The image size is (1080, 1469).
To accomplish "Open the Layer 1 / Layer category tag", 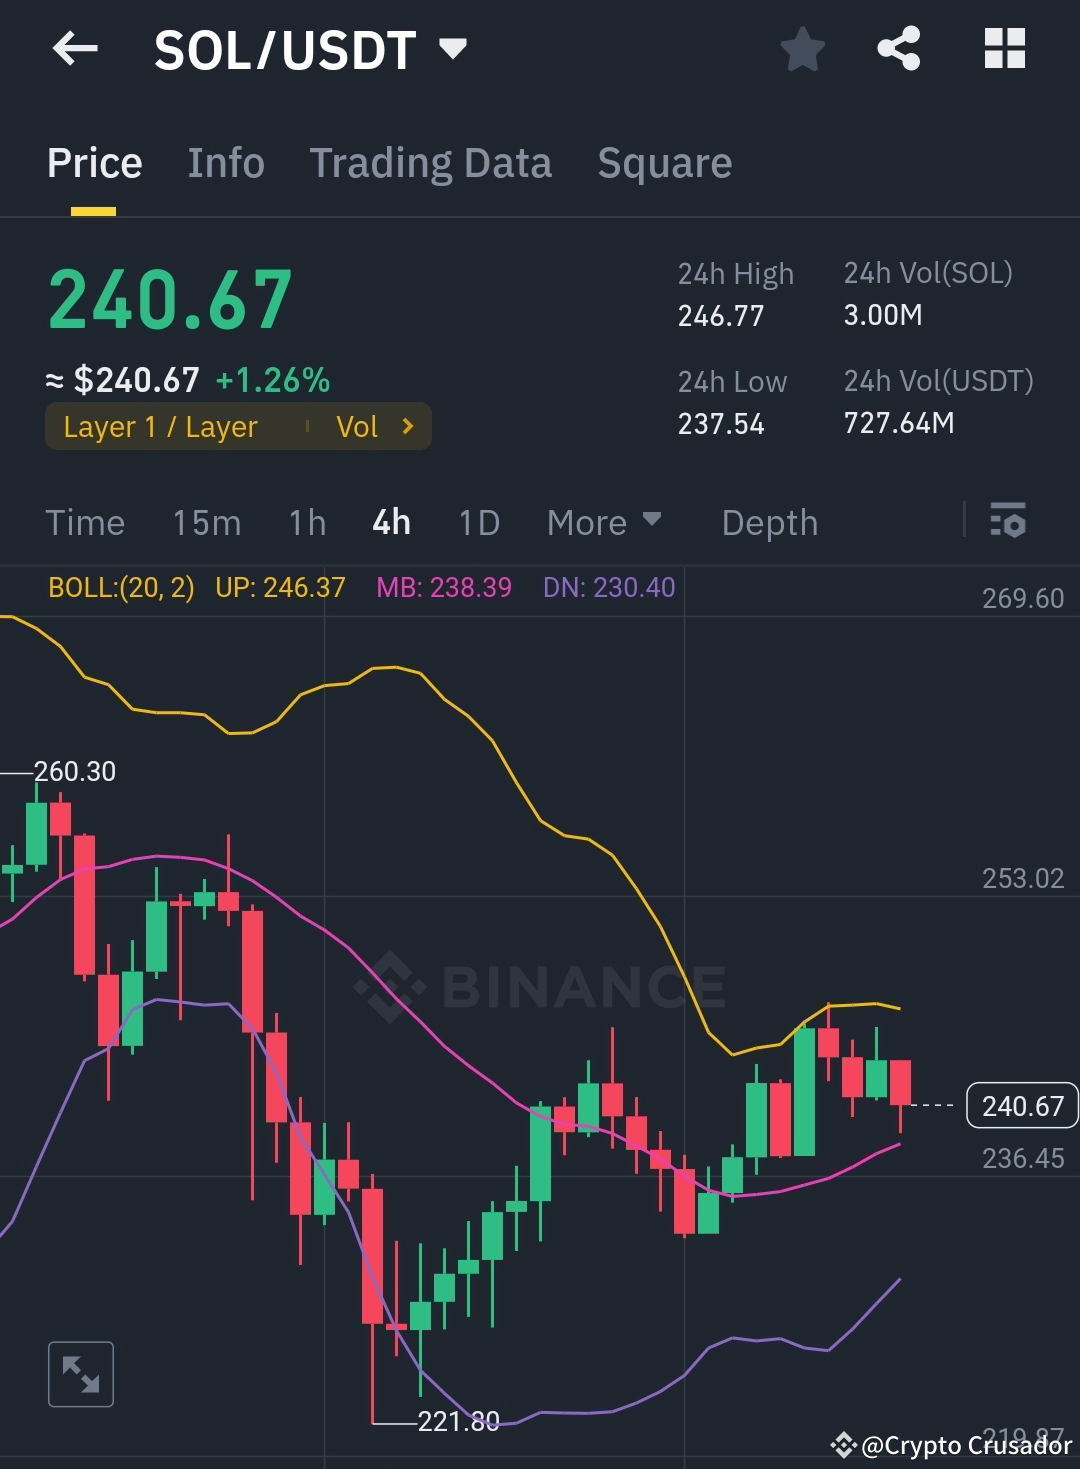I will click(160, 426).
